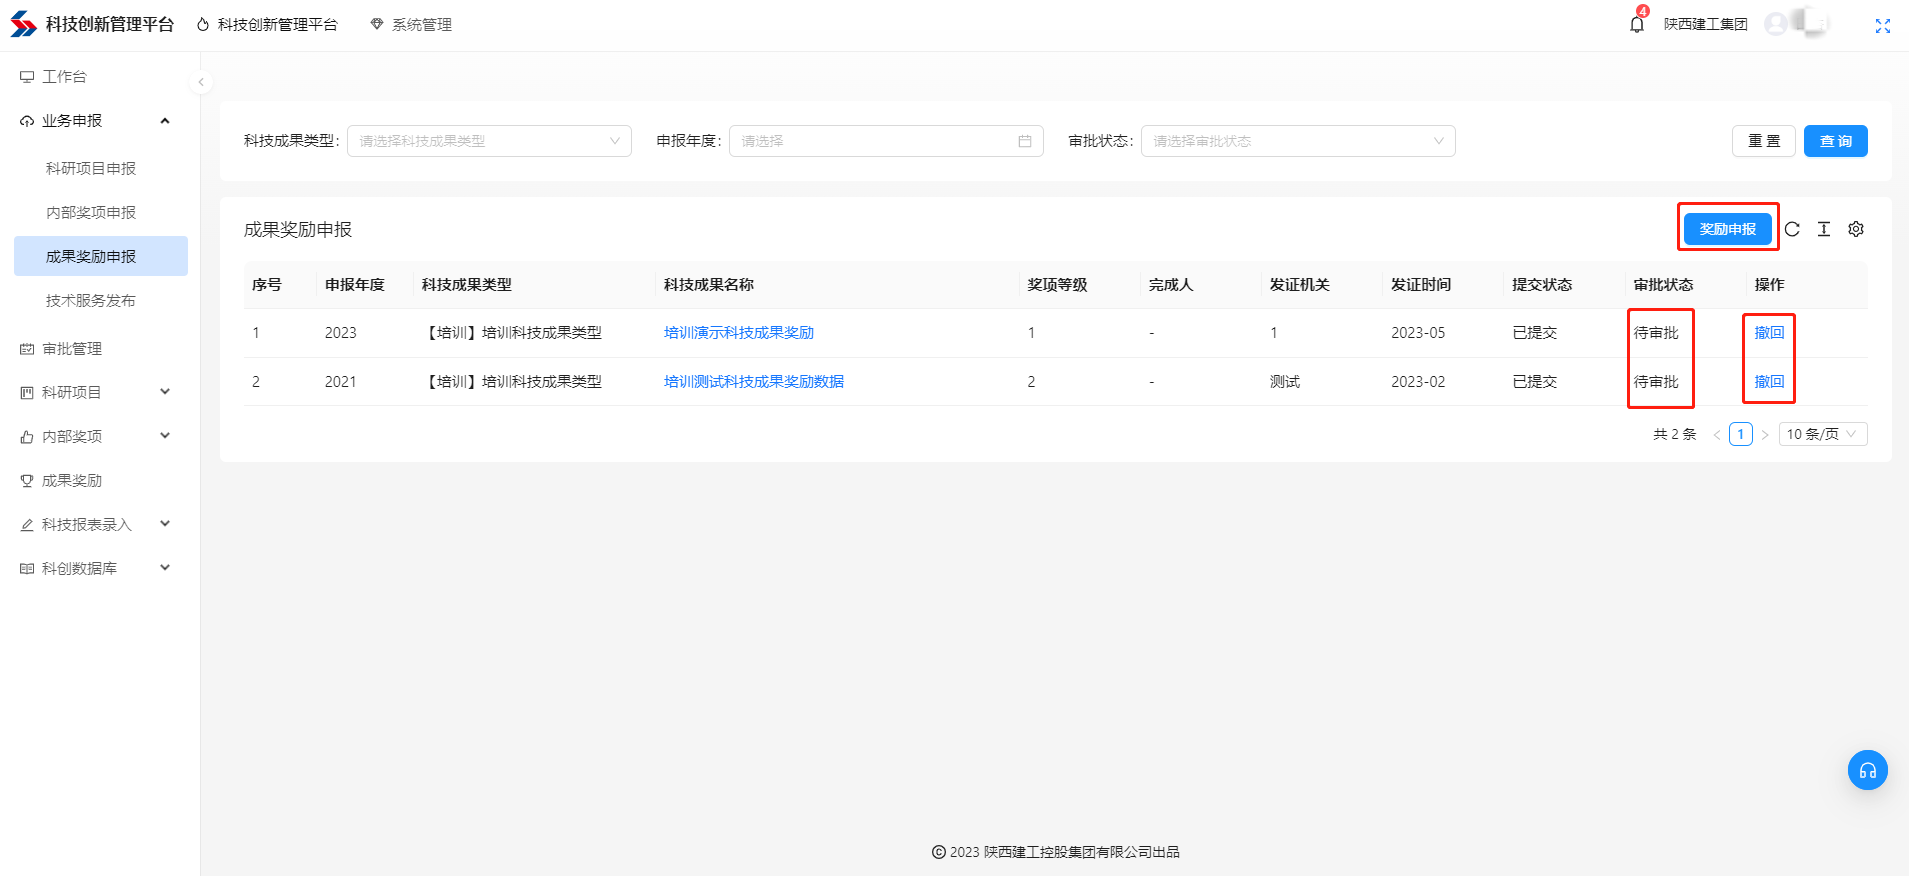
Task: Open the customer service headset button
Action: coord(1867,770)
